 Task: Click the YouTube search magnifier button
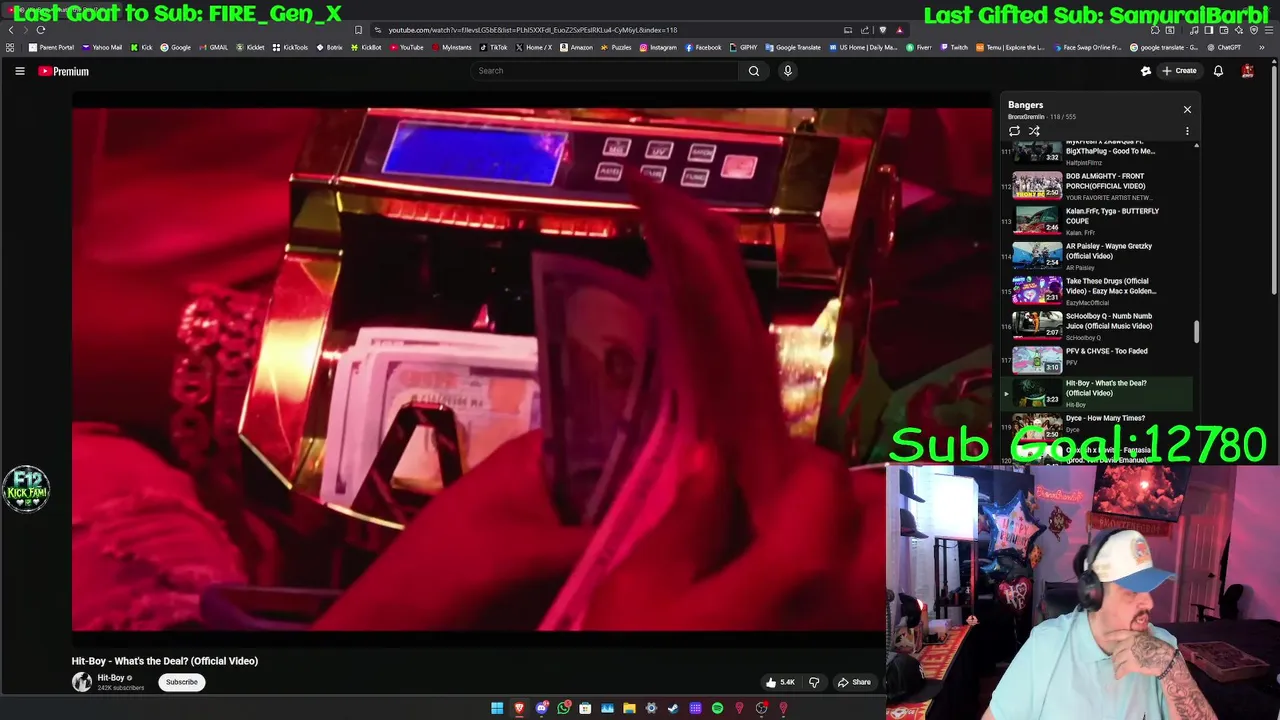tap(754, 71)
